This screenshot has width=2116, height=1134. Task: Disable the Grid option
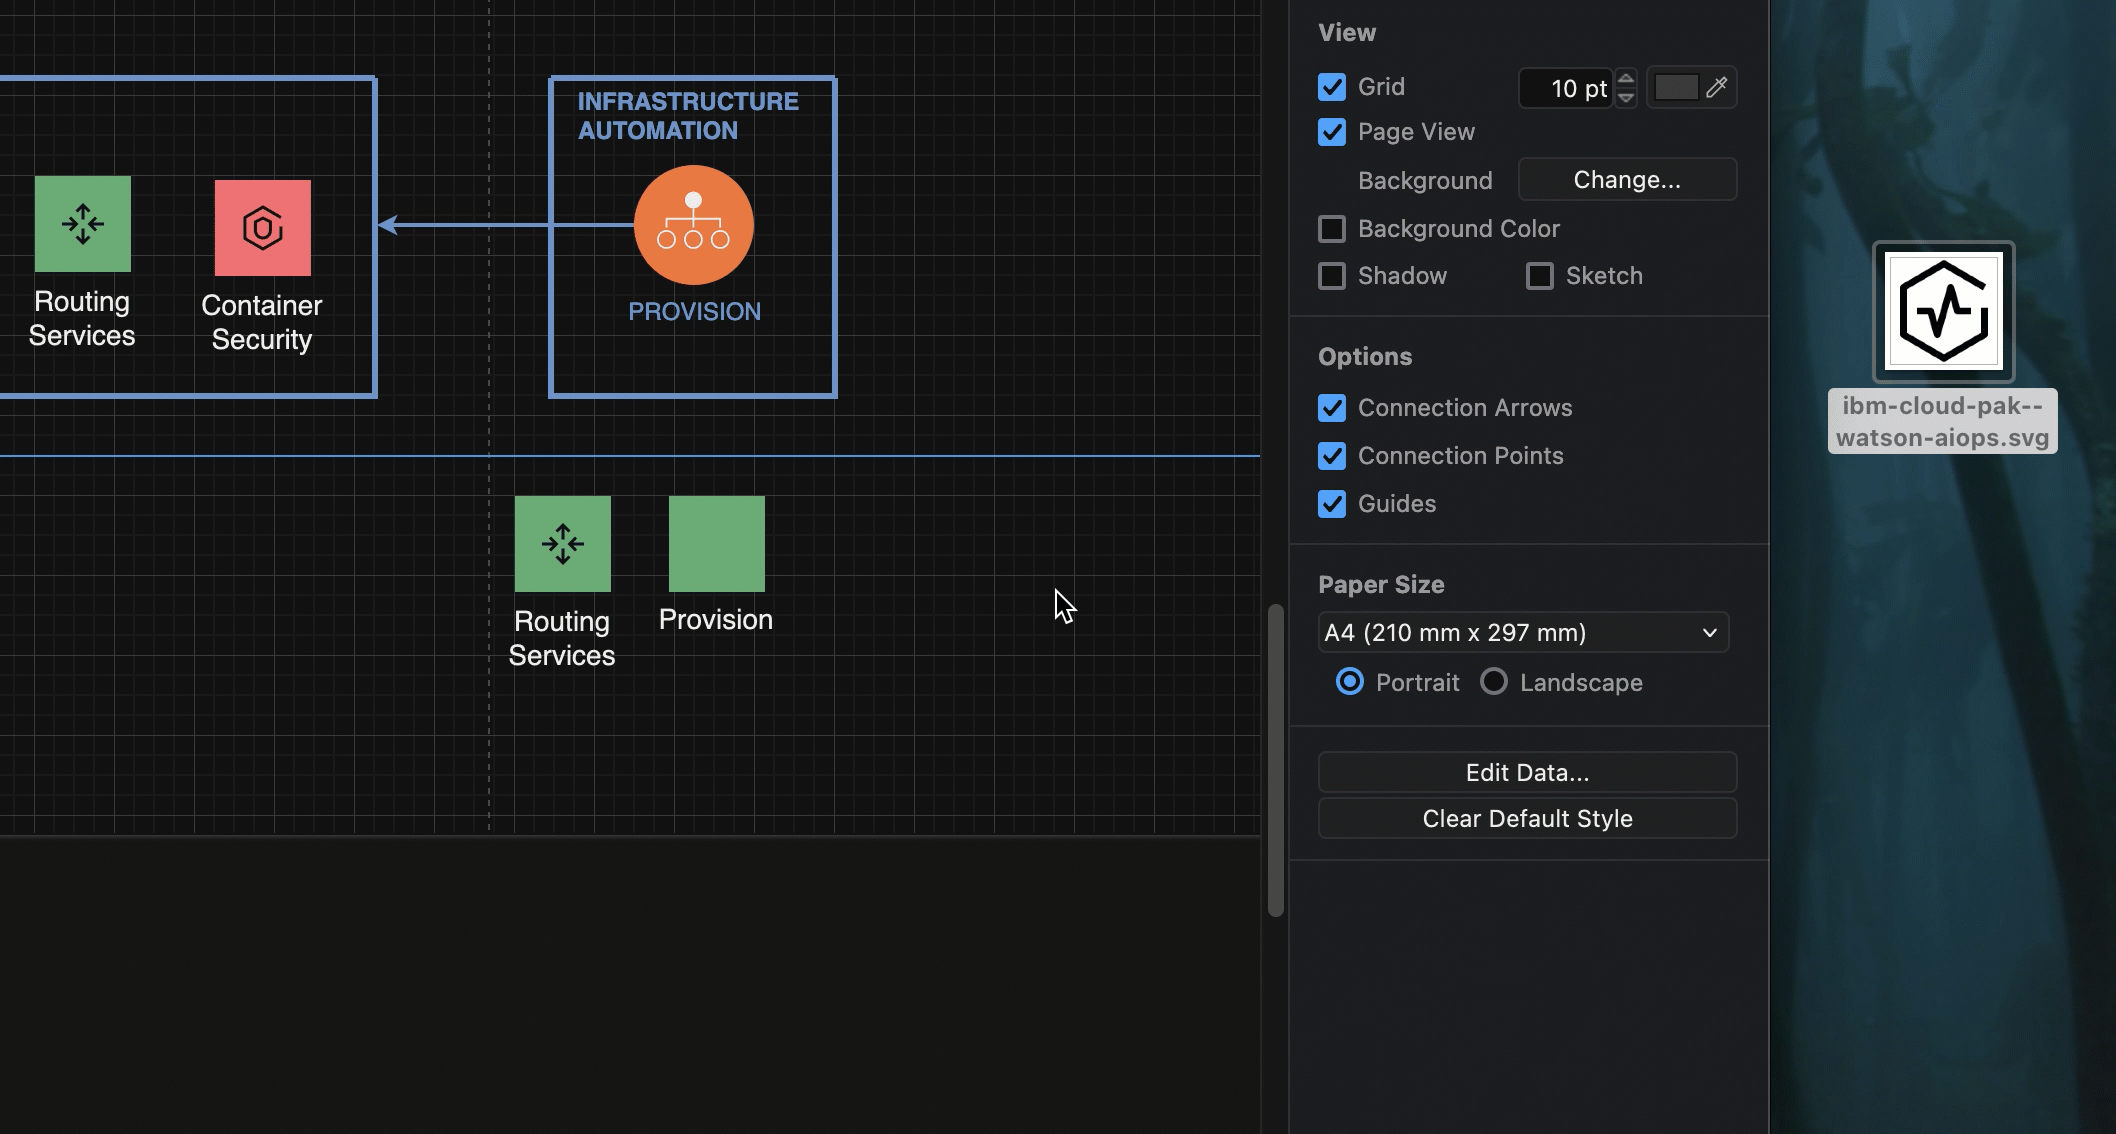[1331, 87]
